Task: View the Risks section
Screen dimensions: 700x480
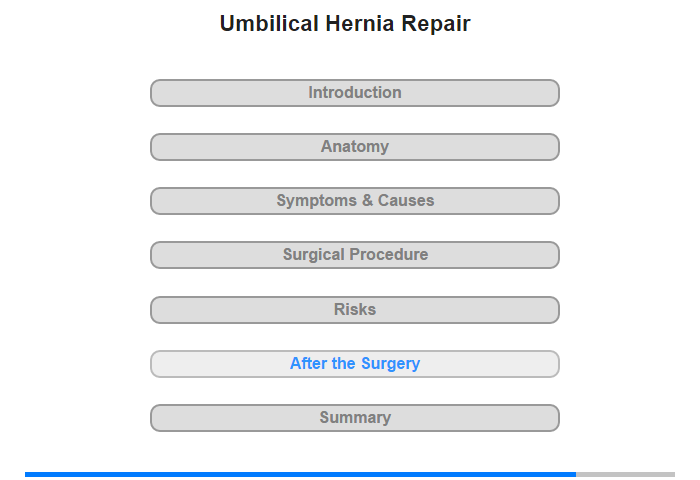Action: point(355,310)
